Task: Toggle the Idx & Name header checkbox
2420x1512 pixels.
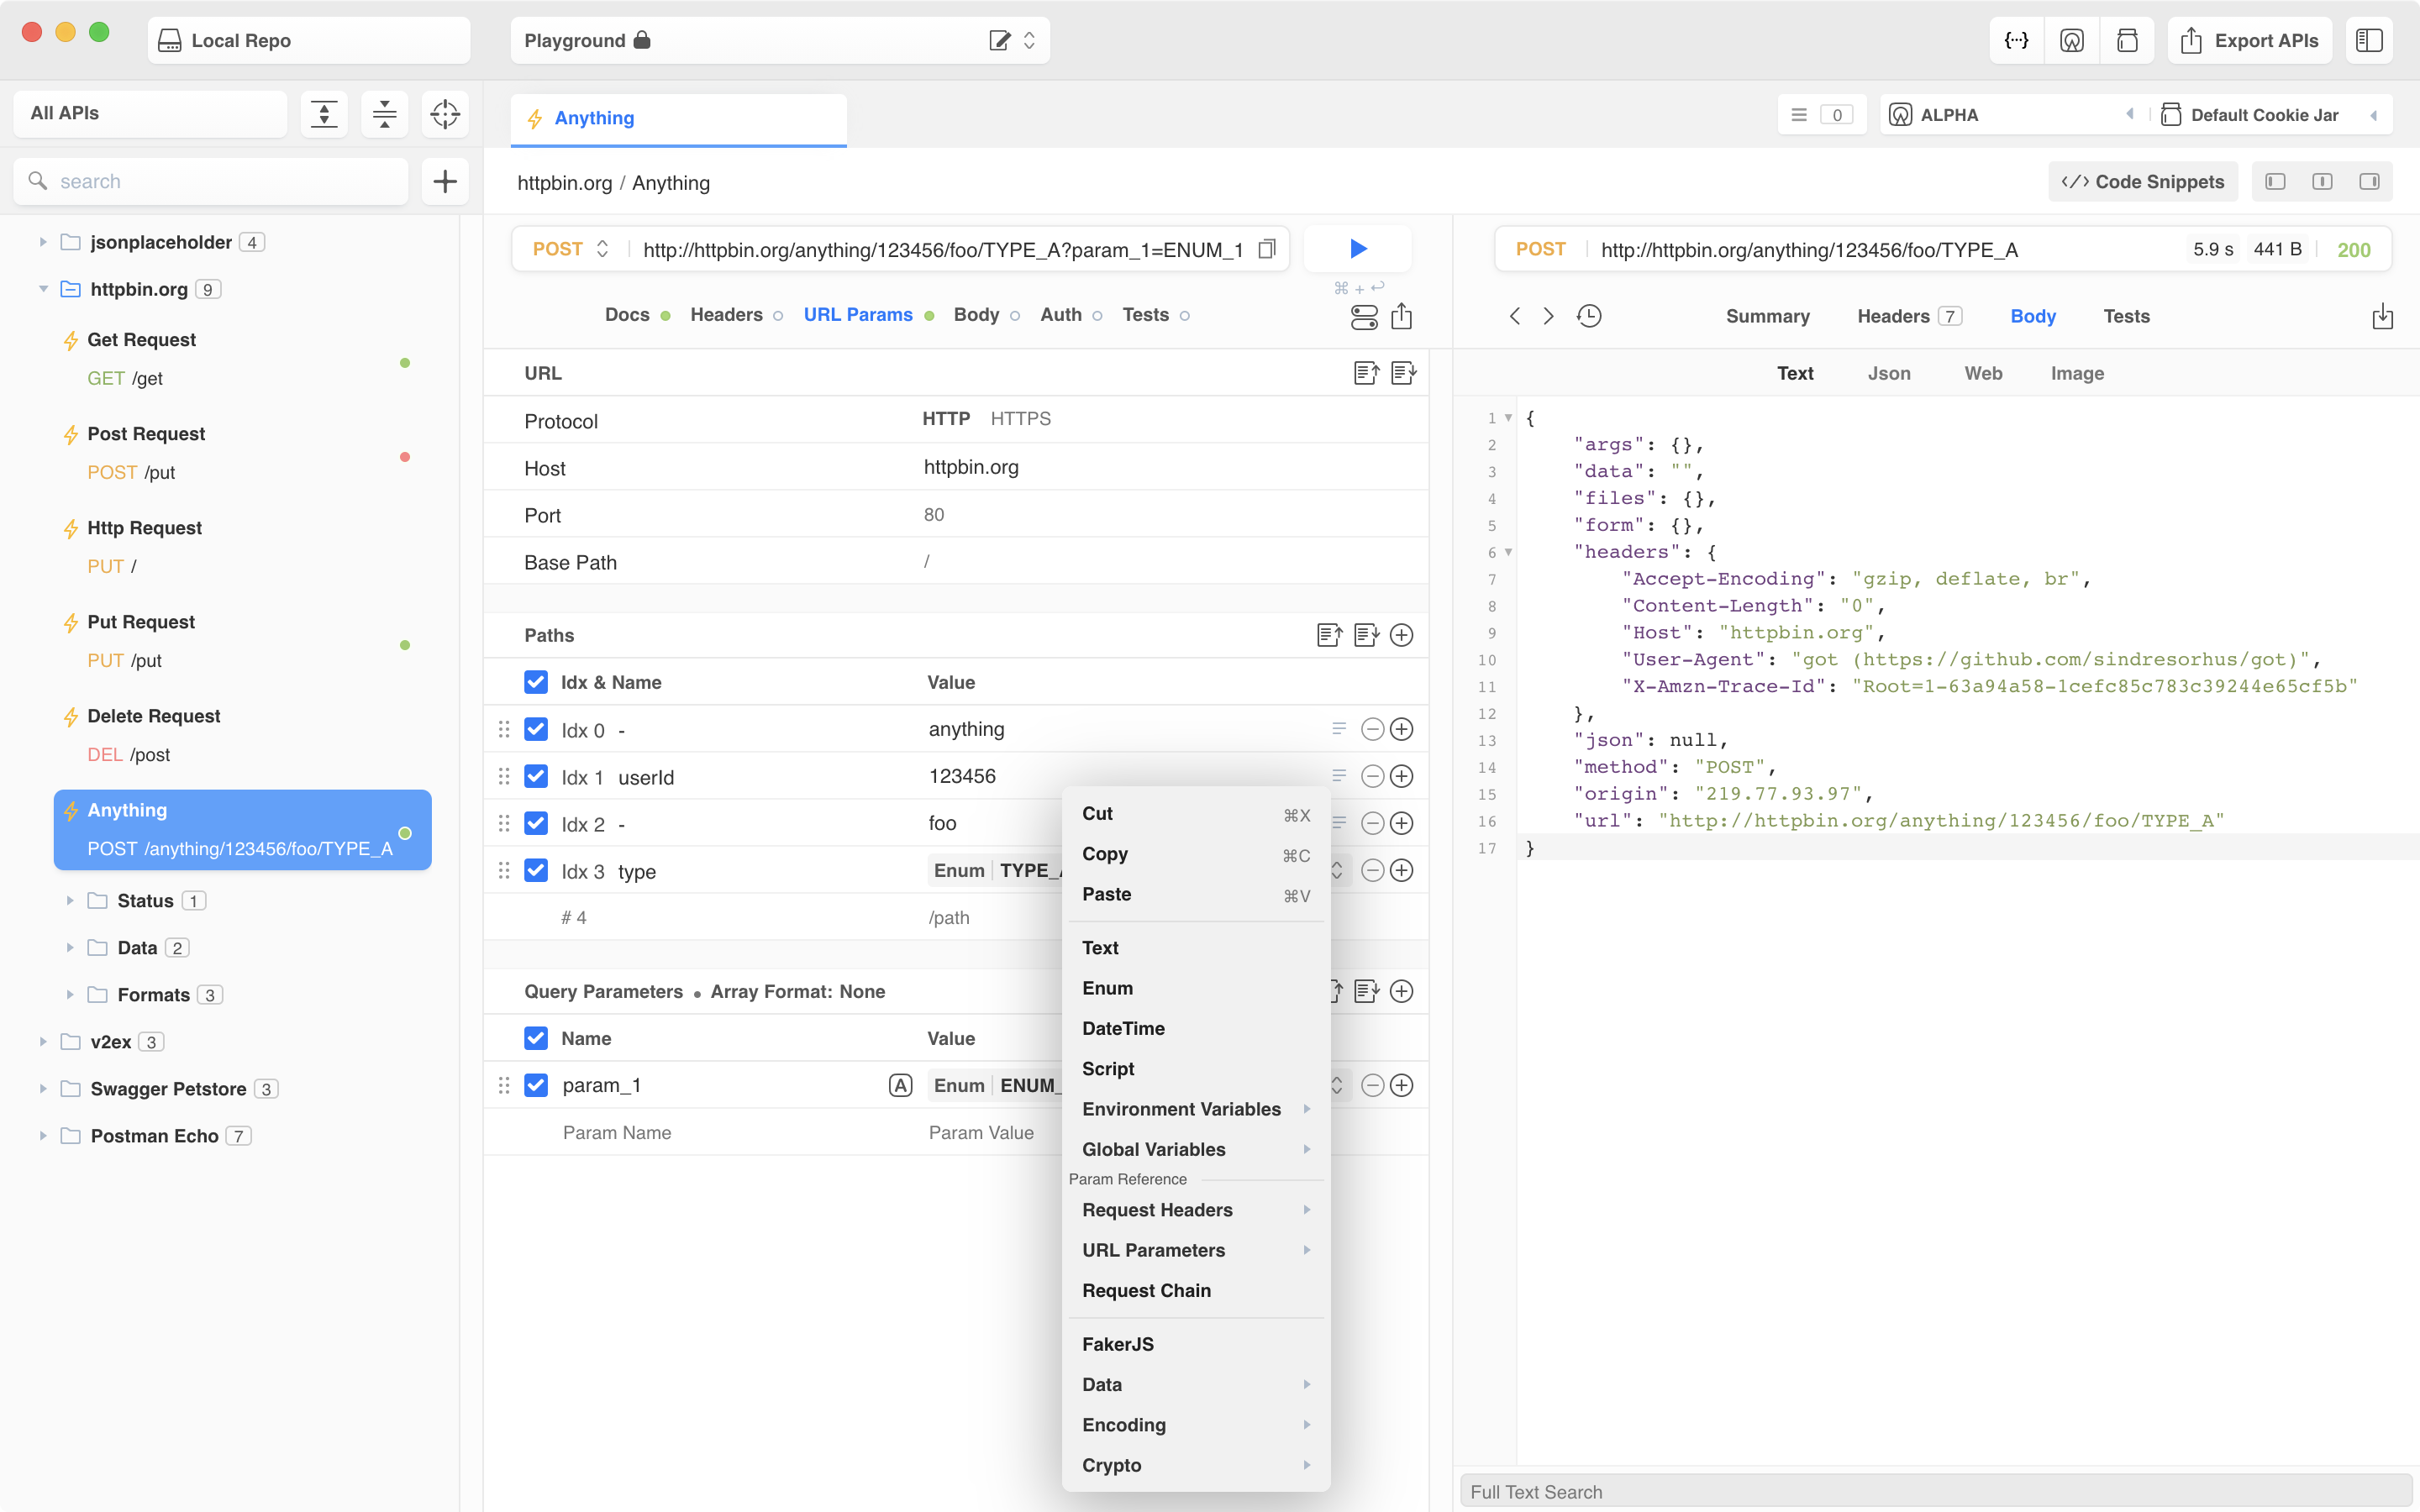Action: (x=536, y=682)
